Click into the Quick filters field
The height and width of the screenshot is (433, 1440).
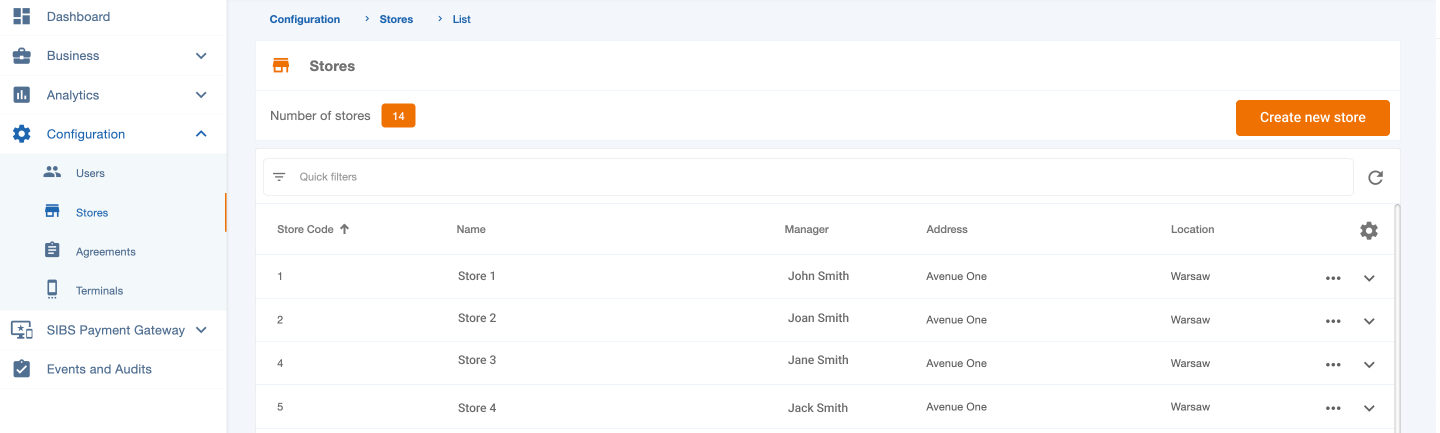tap(820, 177)
